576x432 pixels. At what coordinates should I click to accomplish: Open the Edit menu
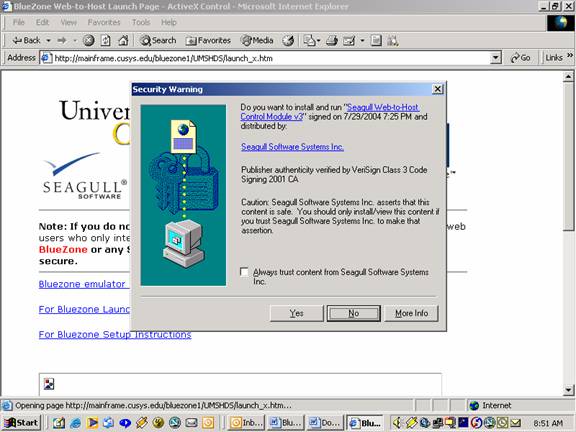click(x=42, y=22)
